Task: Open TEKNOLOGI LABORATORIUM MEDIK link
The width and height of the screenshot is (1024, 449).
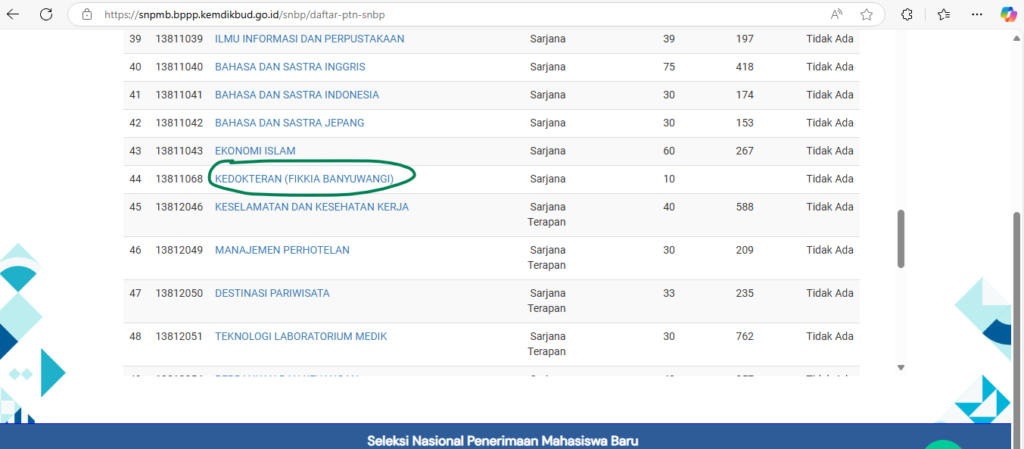Action: [301, 336]
